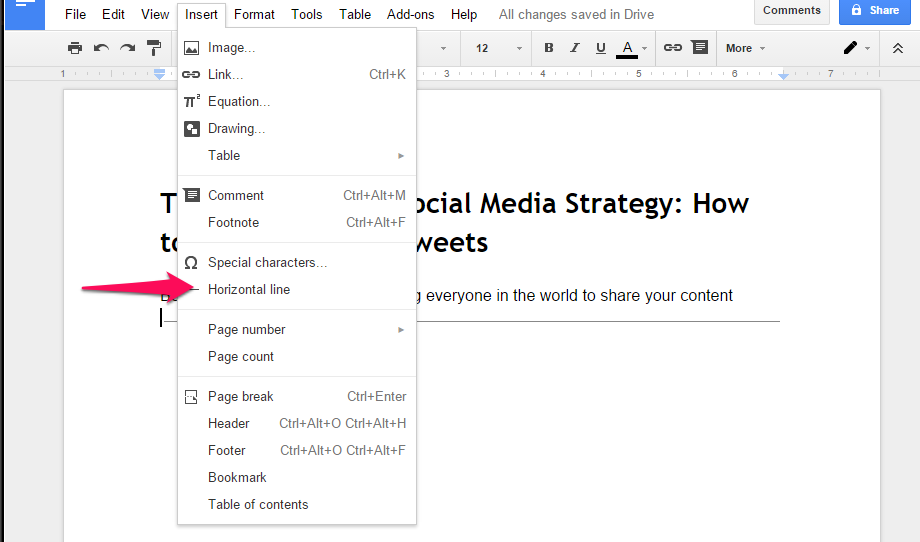This screenshot has width=920, height=542.
Task: Select Equation... in Insert menu
Action: point(297,101)
